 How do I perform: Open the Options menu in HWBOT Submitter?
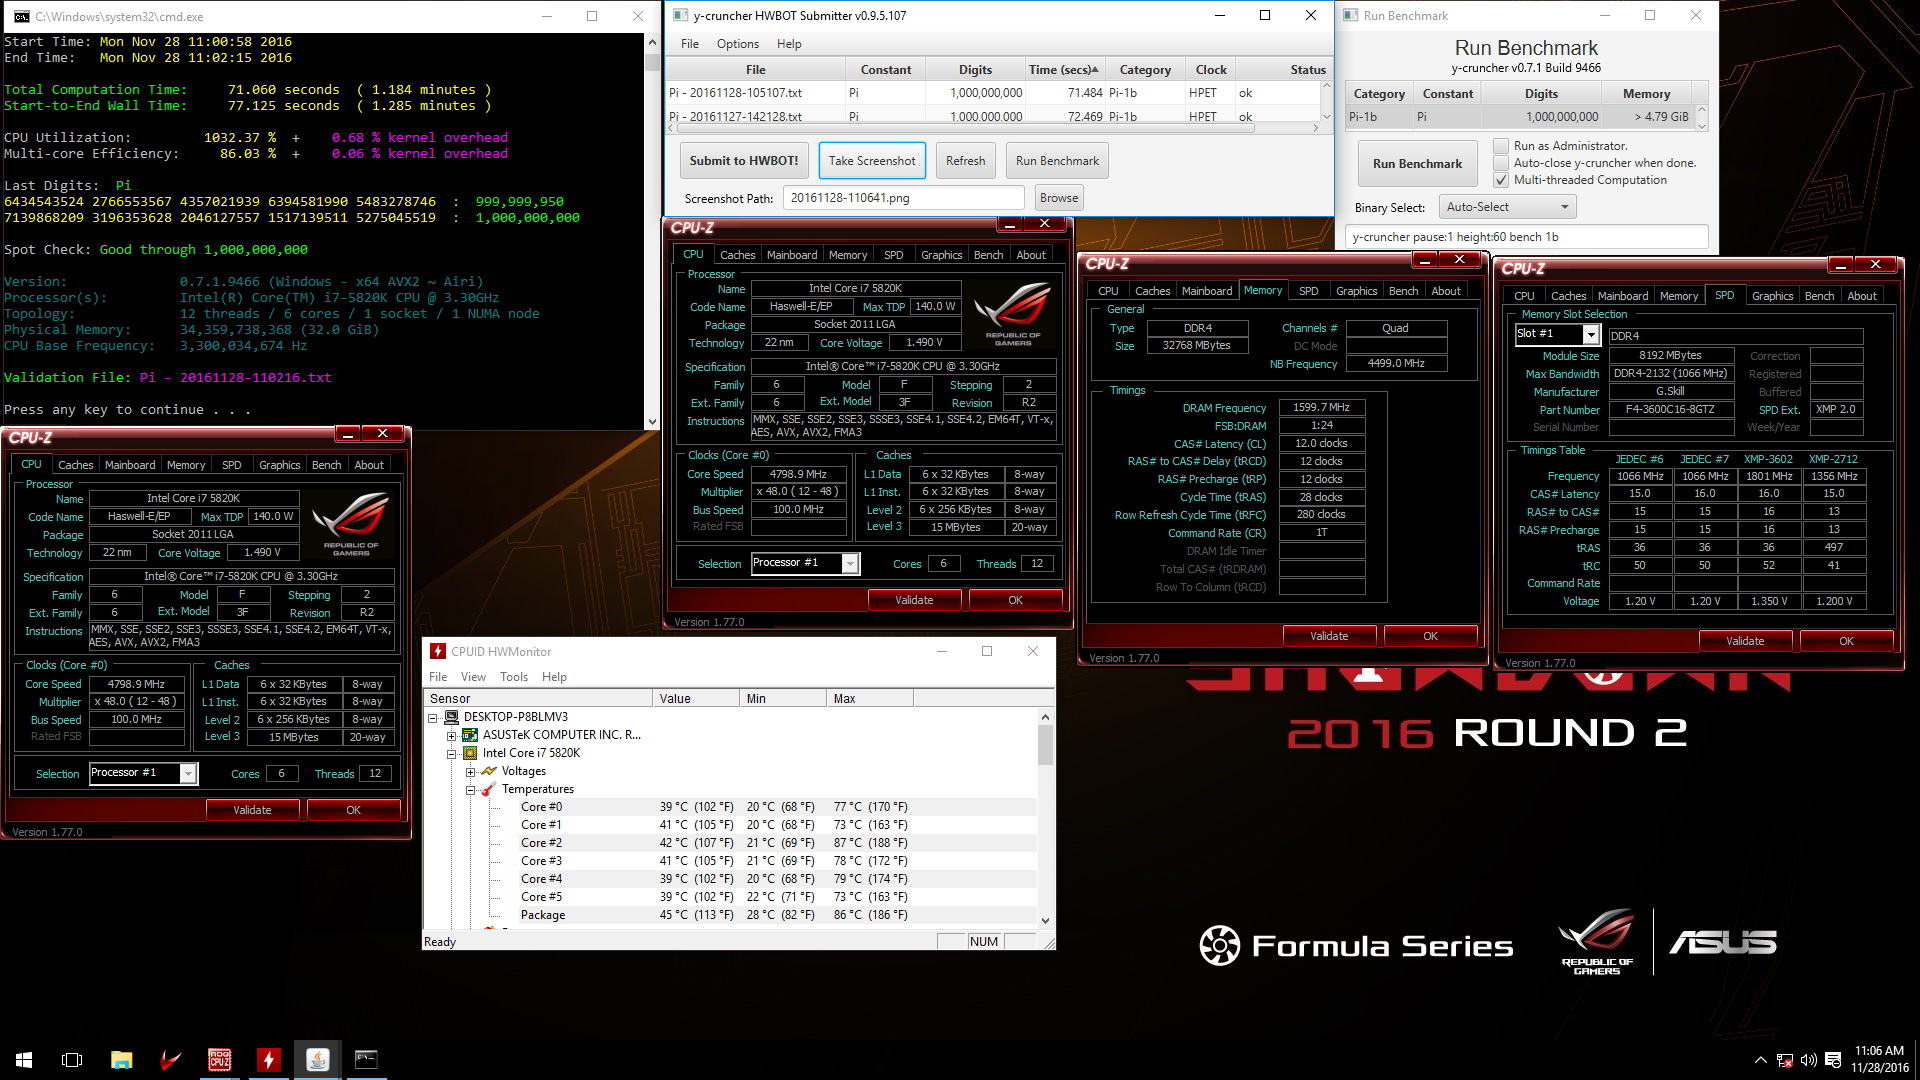(x=738, y=44)
